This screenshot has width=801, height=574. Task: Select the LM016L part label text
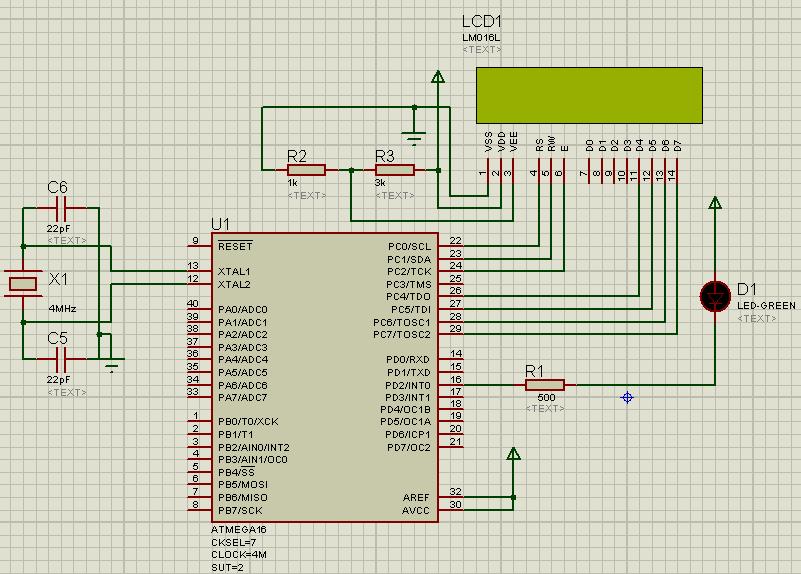click(482, 37)
